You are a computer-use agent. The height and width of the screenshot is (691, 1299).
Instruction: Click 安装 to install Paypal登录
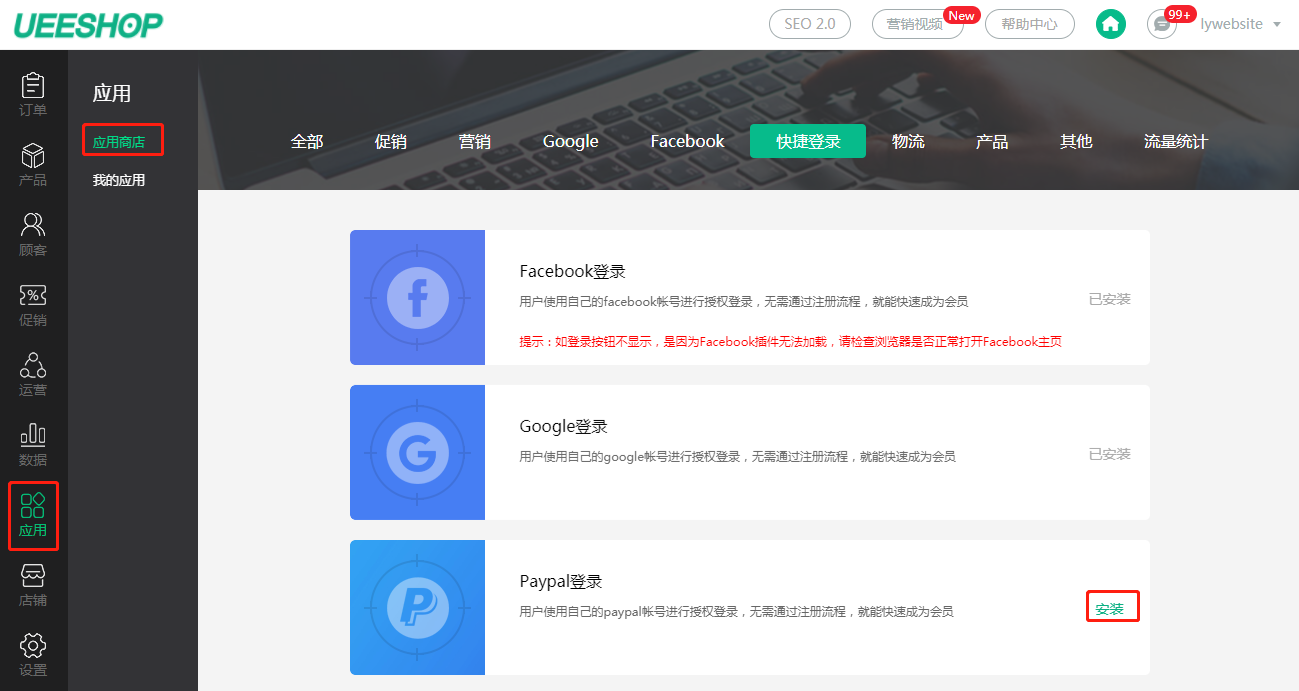click(1111, 608)
